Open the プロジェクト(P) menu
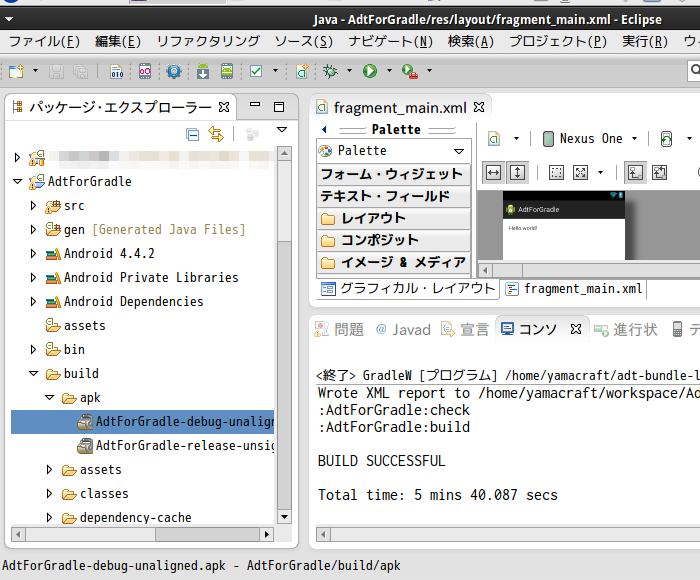This screenshot has width=700, height=580. pos(558,42)
